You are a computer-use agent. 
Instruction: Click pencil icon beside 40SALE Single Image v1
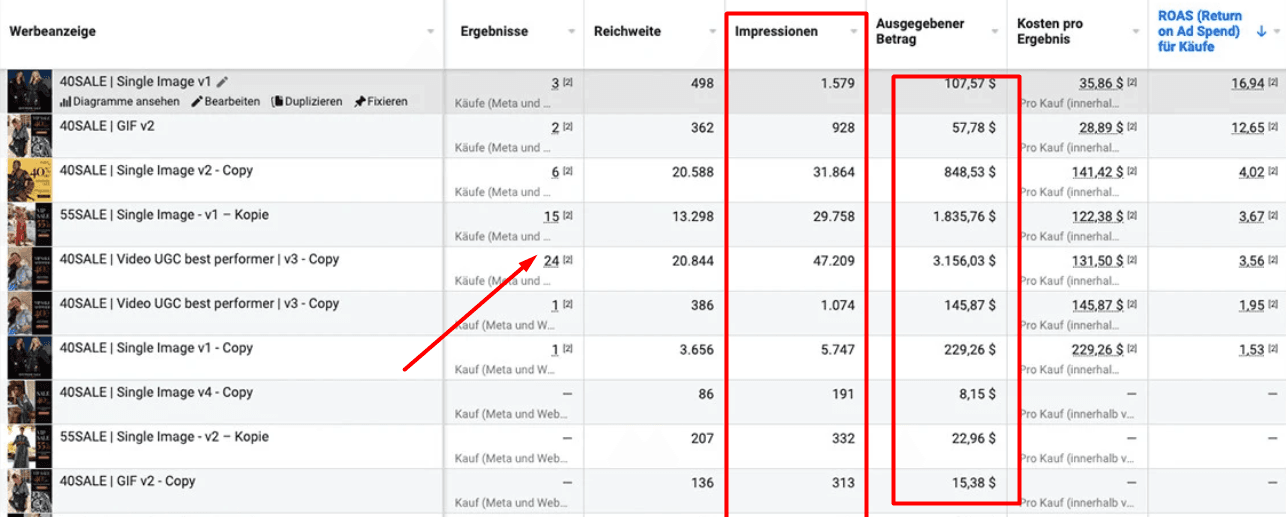[222, 82]
